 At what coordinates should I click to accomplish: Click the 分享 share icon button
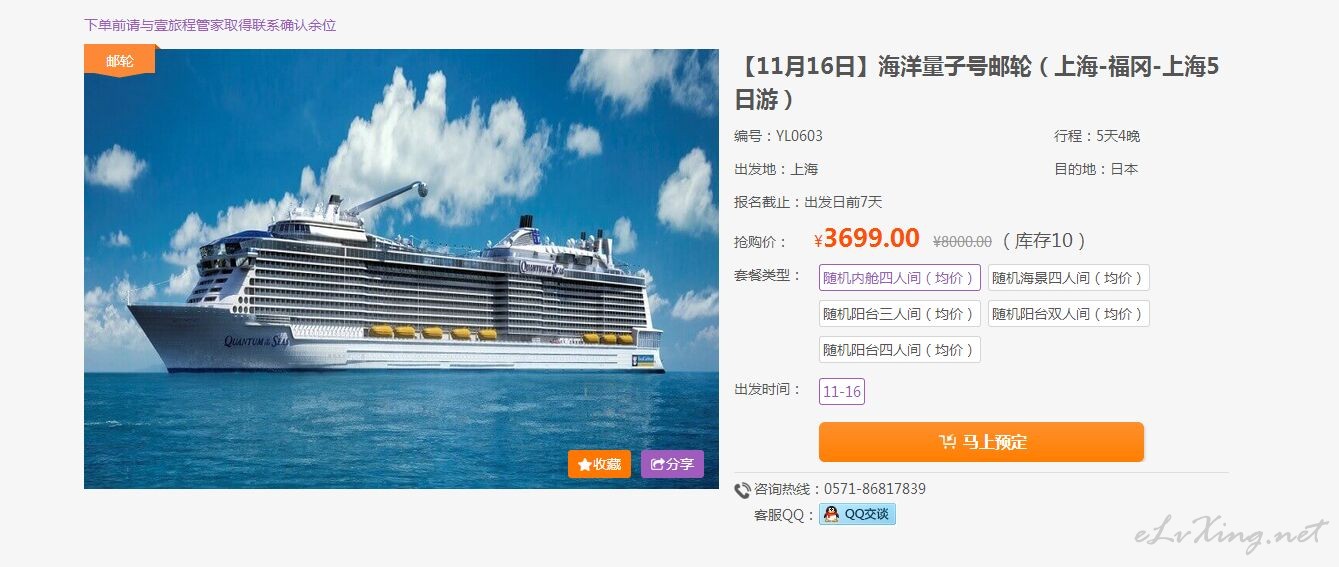click(x=672, y=464)
